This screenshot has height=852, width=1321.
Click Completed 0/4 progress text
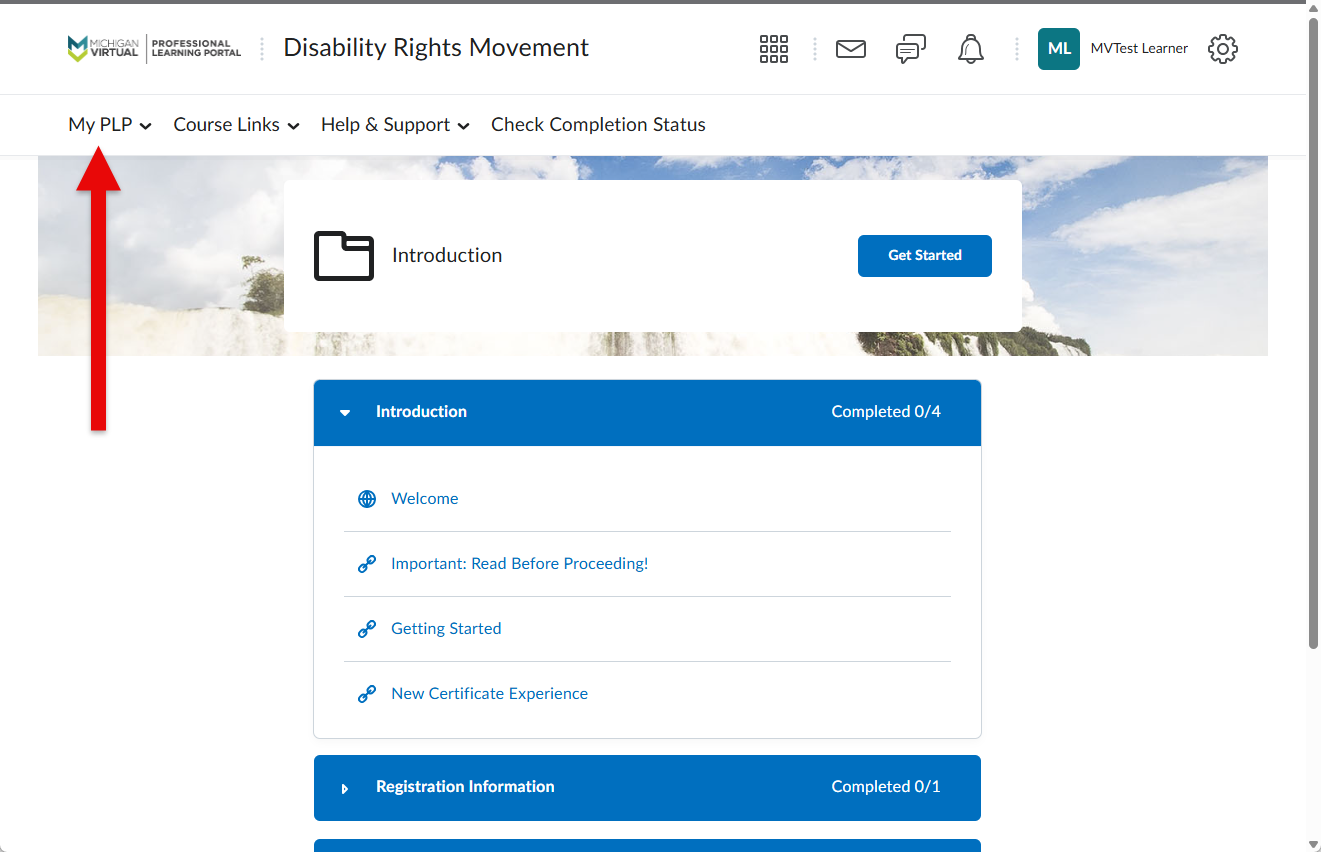click(x=886, y=412)
